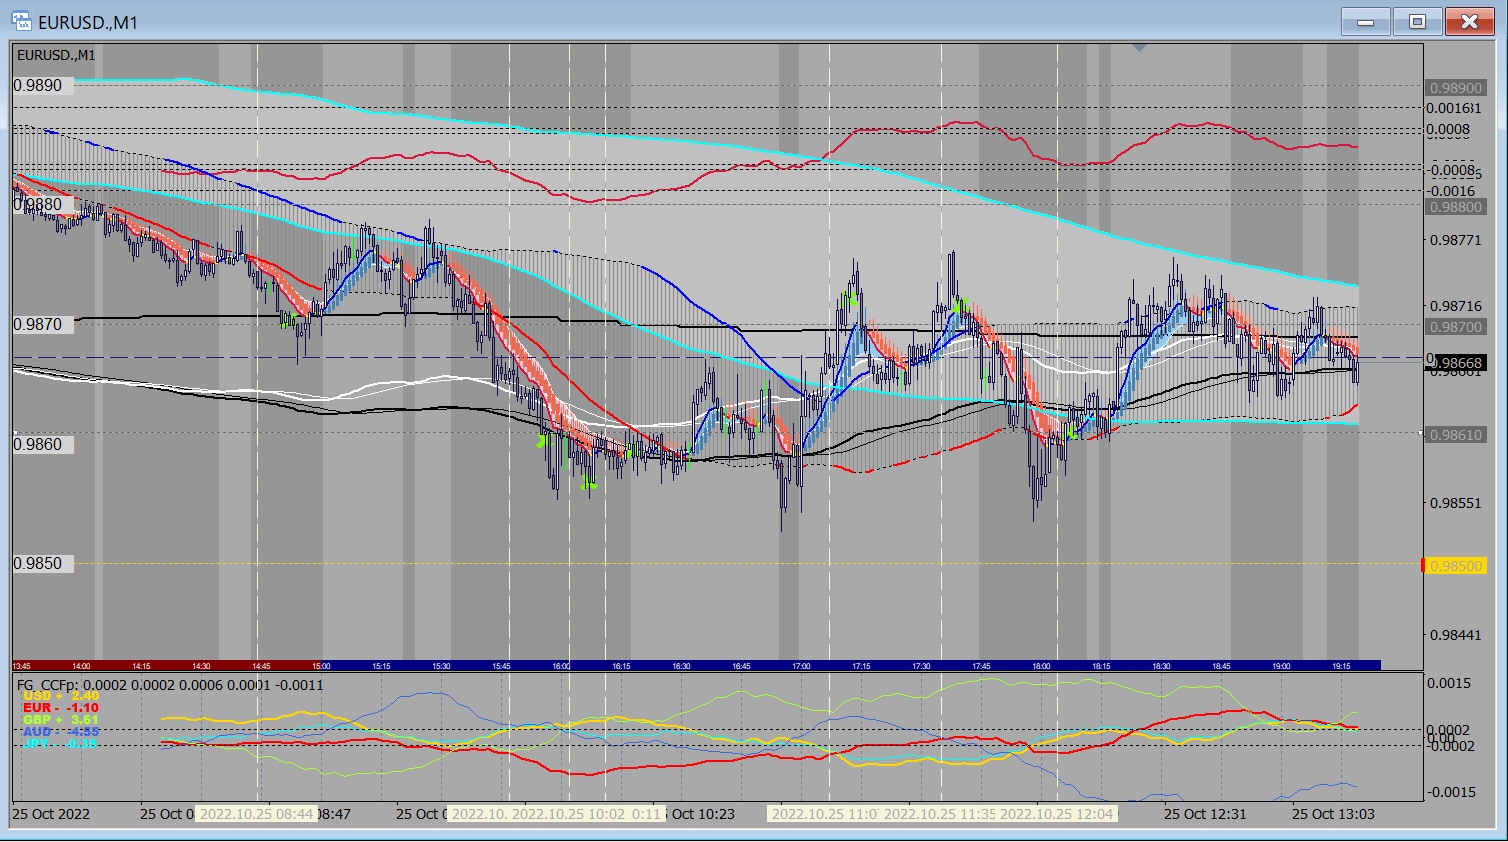Viewport: 1508px width, 842px height.
Task: Click the 25 Oct 13:03 date label
Action: [x=1333, y=814]
